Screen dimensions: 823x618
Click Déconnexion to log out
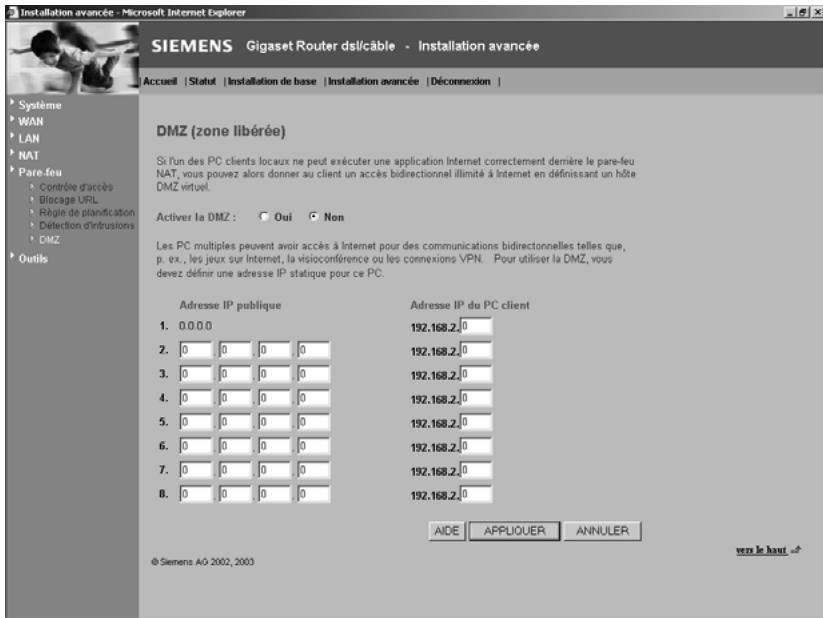click(460, 81)
